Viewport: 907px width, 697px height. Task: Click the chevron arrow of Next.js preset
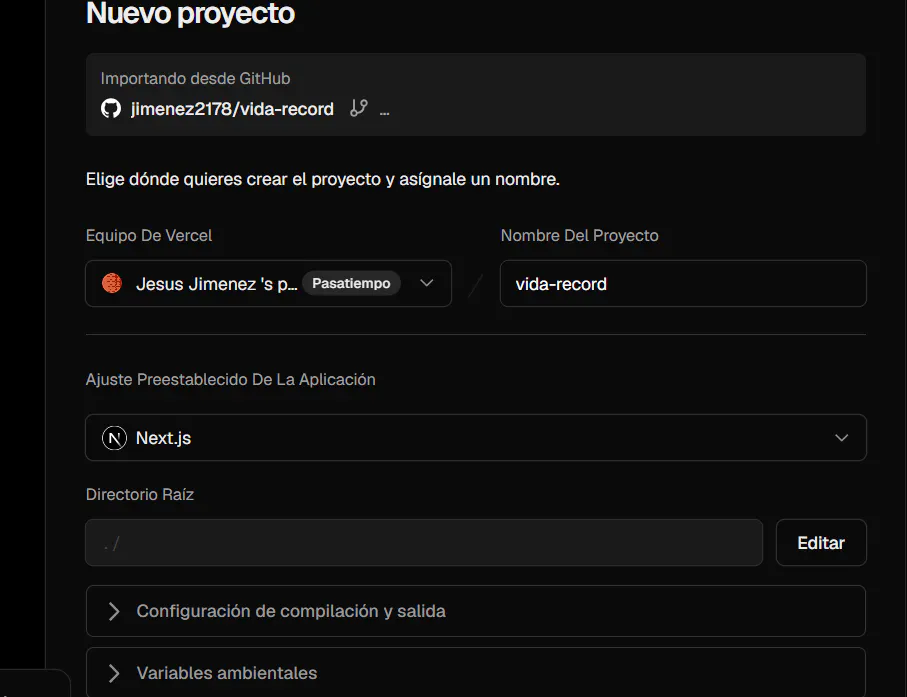pos(841,438)
